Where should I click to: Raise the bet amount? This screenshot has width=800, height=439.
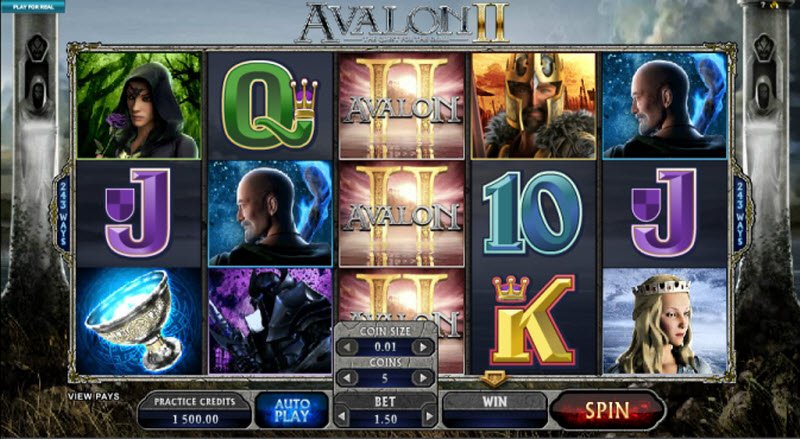(x=430, y=418)
